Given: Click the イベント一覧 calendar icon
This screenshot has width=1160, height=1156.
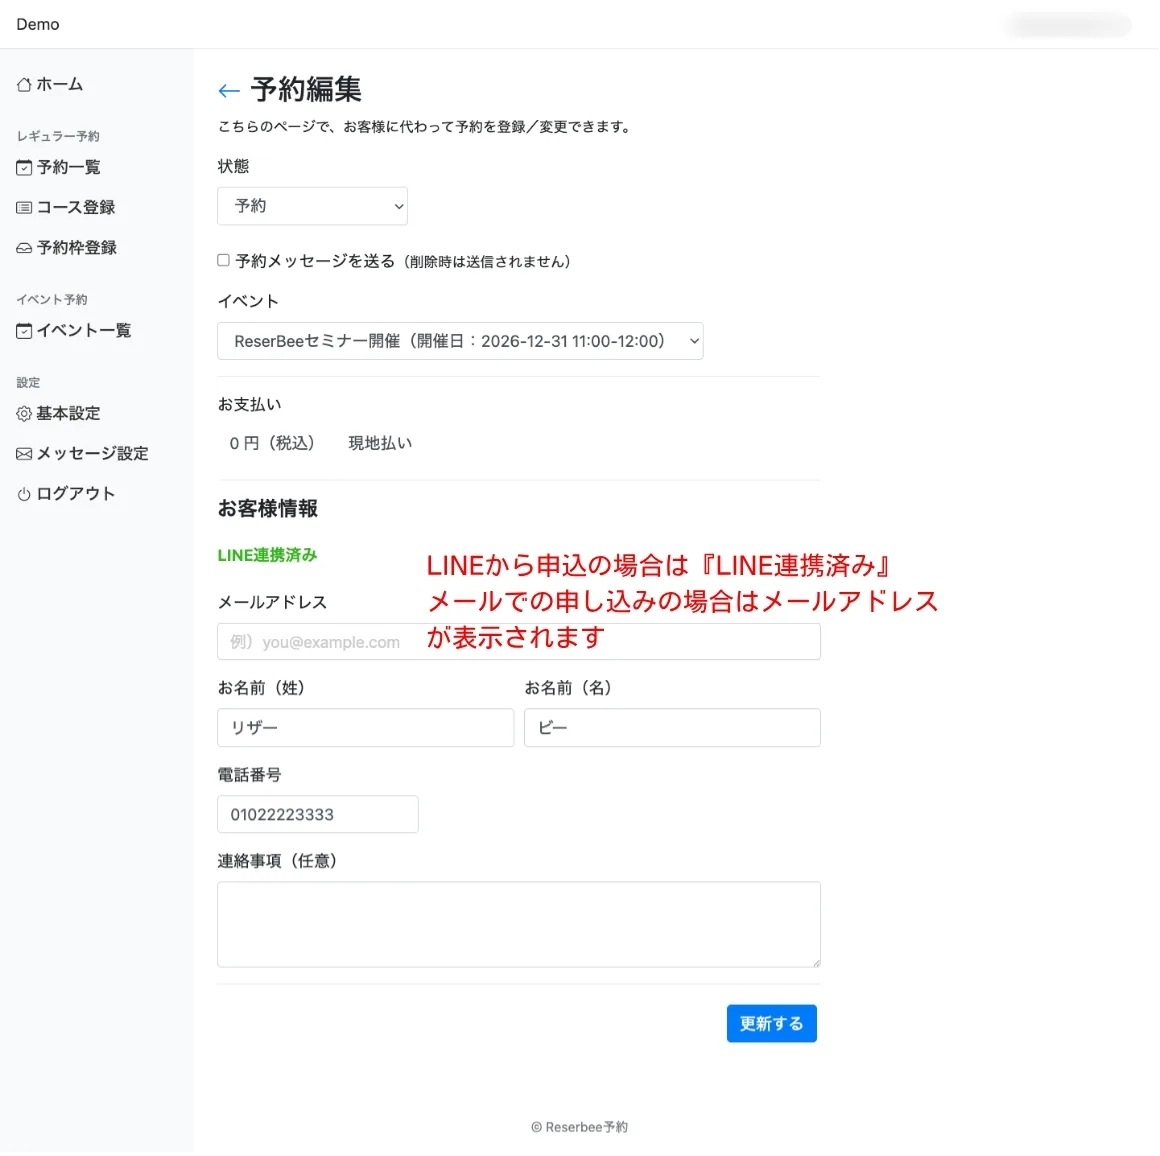Looking at the screenshot, I should (x=24, y=331).
